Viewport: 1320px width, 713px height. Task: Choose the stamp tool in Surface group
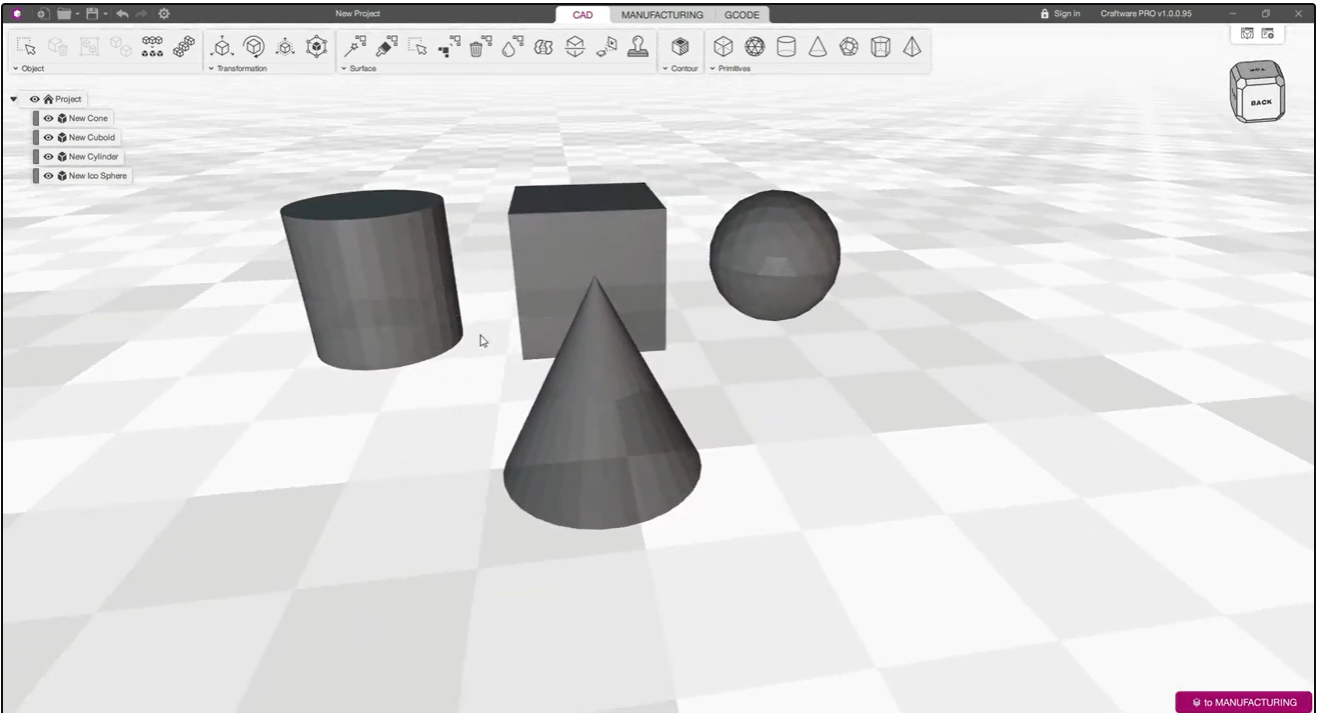(x=637, y=47)
